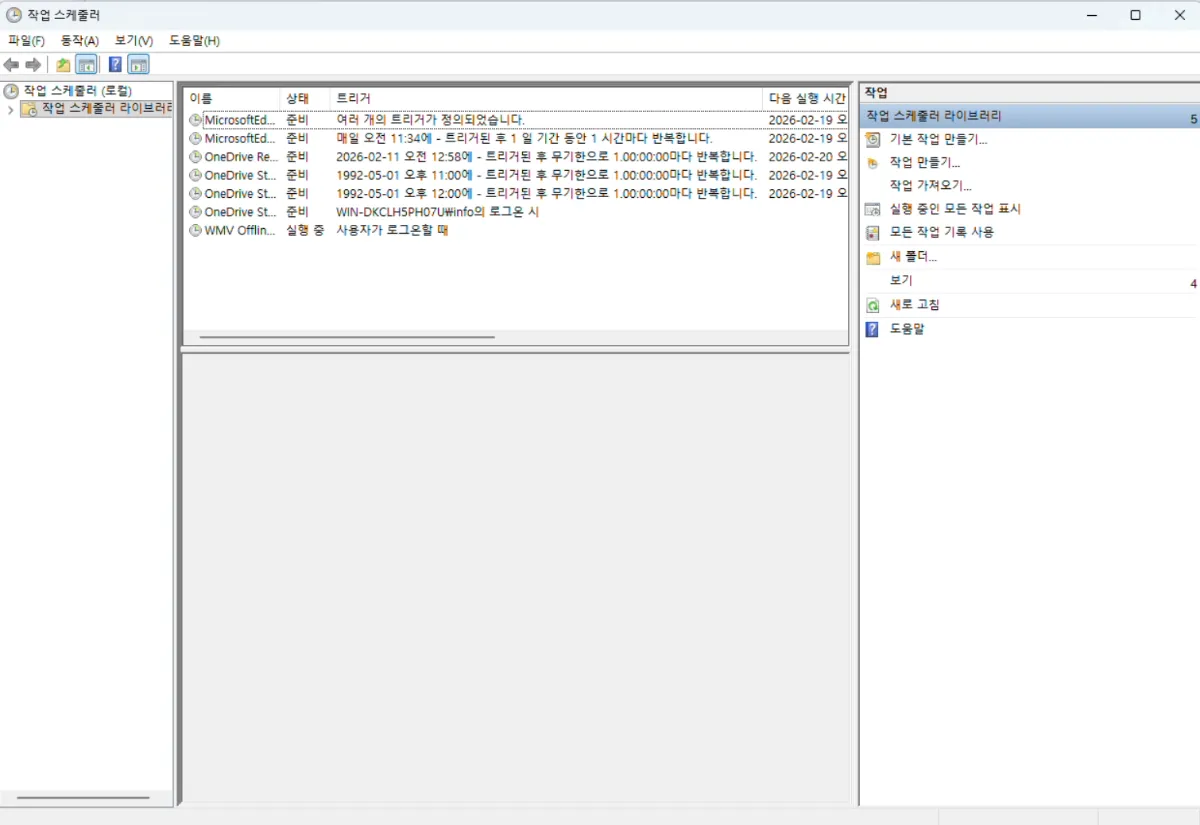This screenshot has height=825, width=1200.
Task: Select the WMV Offline task row
Action: click(240, 231)
